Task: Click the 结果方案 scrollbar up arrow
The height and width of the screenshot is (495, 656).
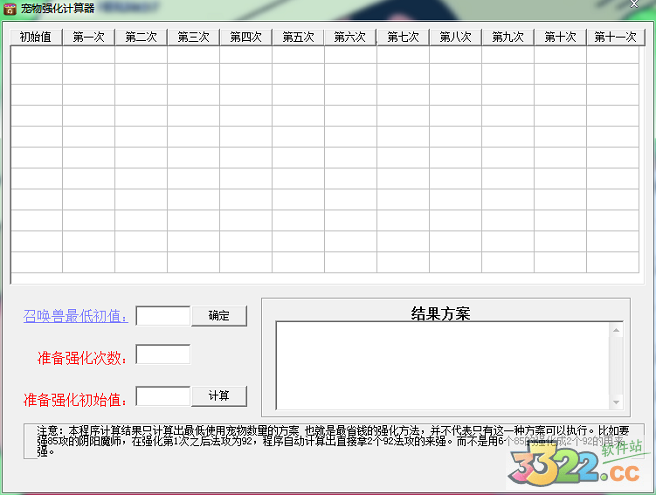Action: 616,330
